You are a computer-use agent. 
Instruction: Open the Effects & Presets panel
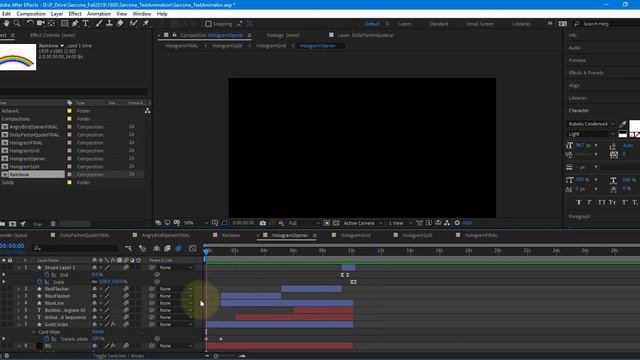coord(586,73)
